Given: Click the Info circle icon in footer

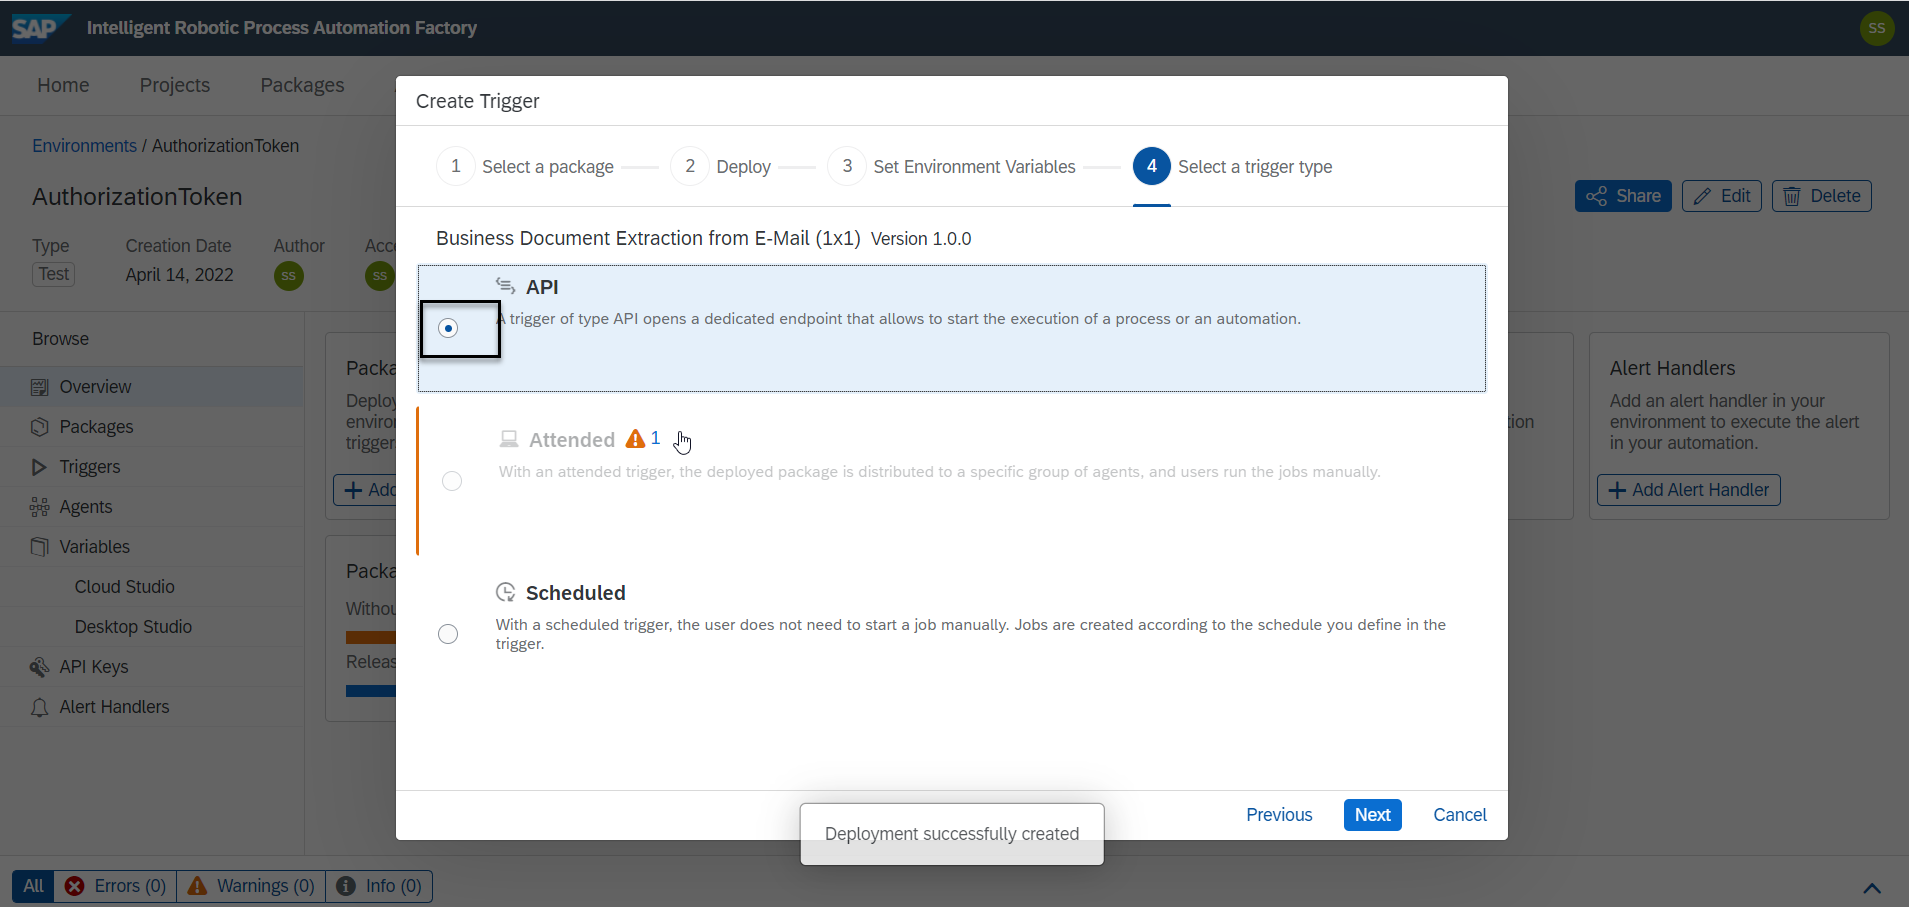Looking at the screenshot, I should 346,886.
